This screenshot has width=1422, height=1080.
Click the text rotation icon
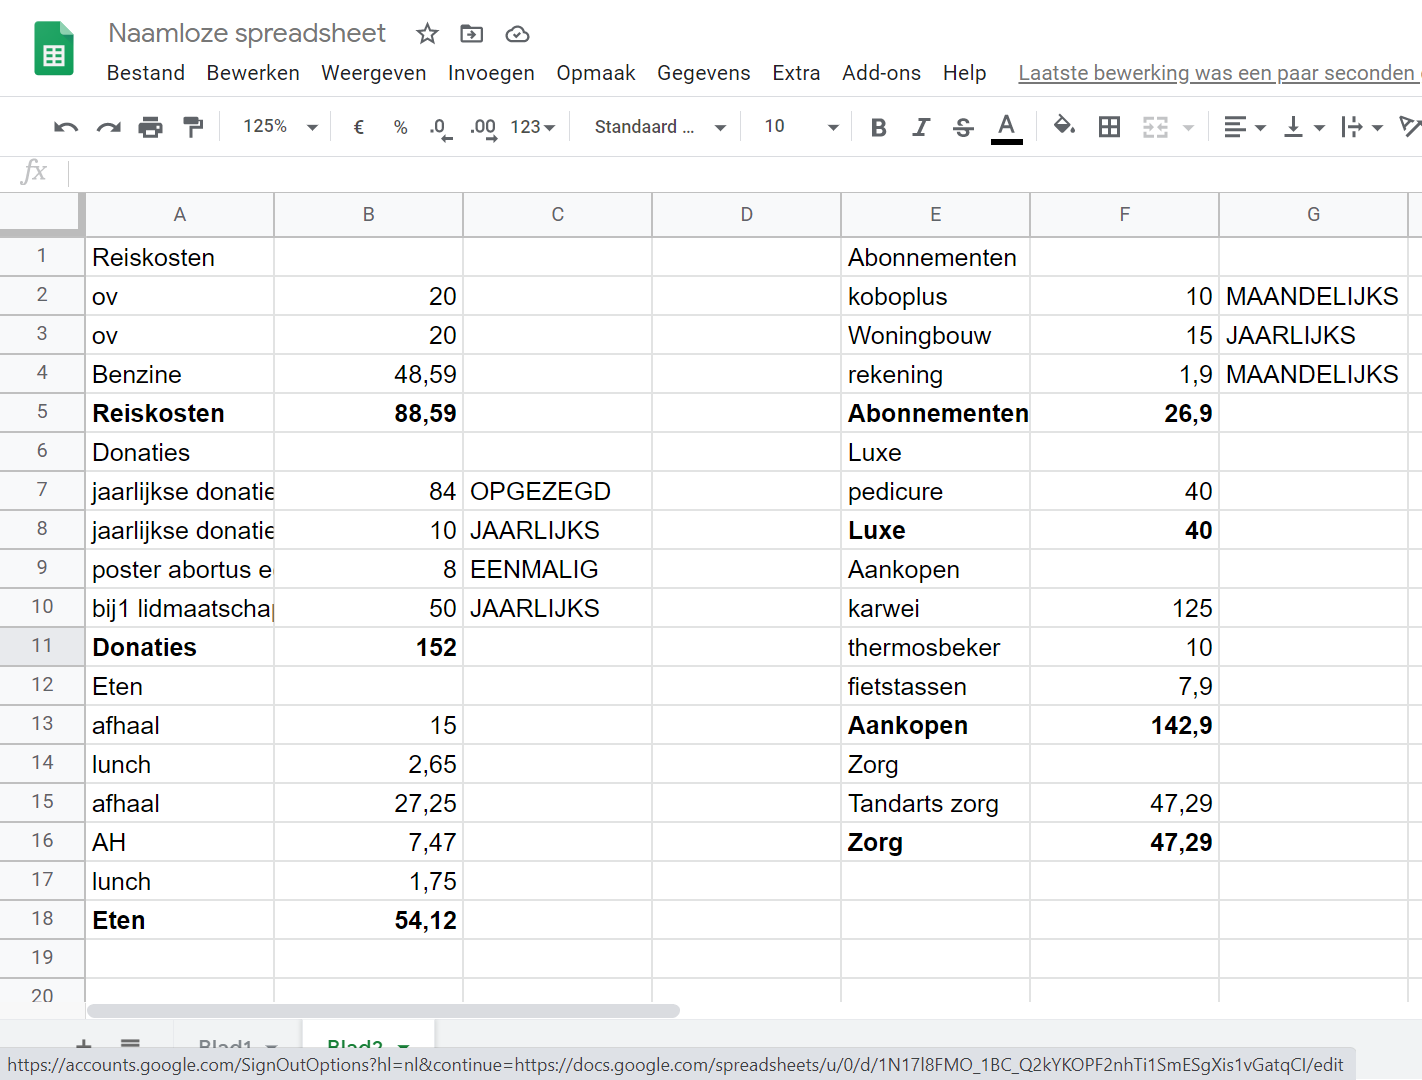coord(1410,127)
